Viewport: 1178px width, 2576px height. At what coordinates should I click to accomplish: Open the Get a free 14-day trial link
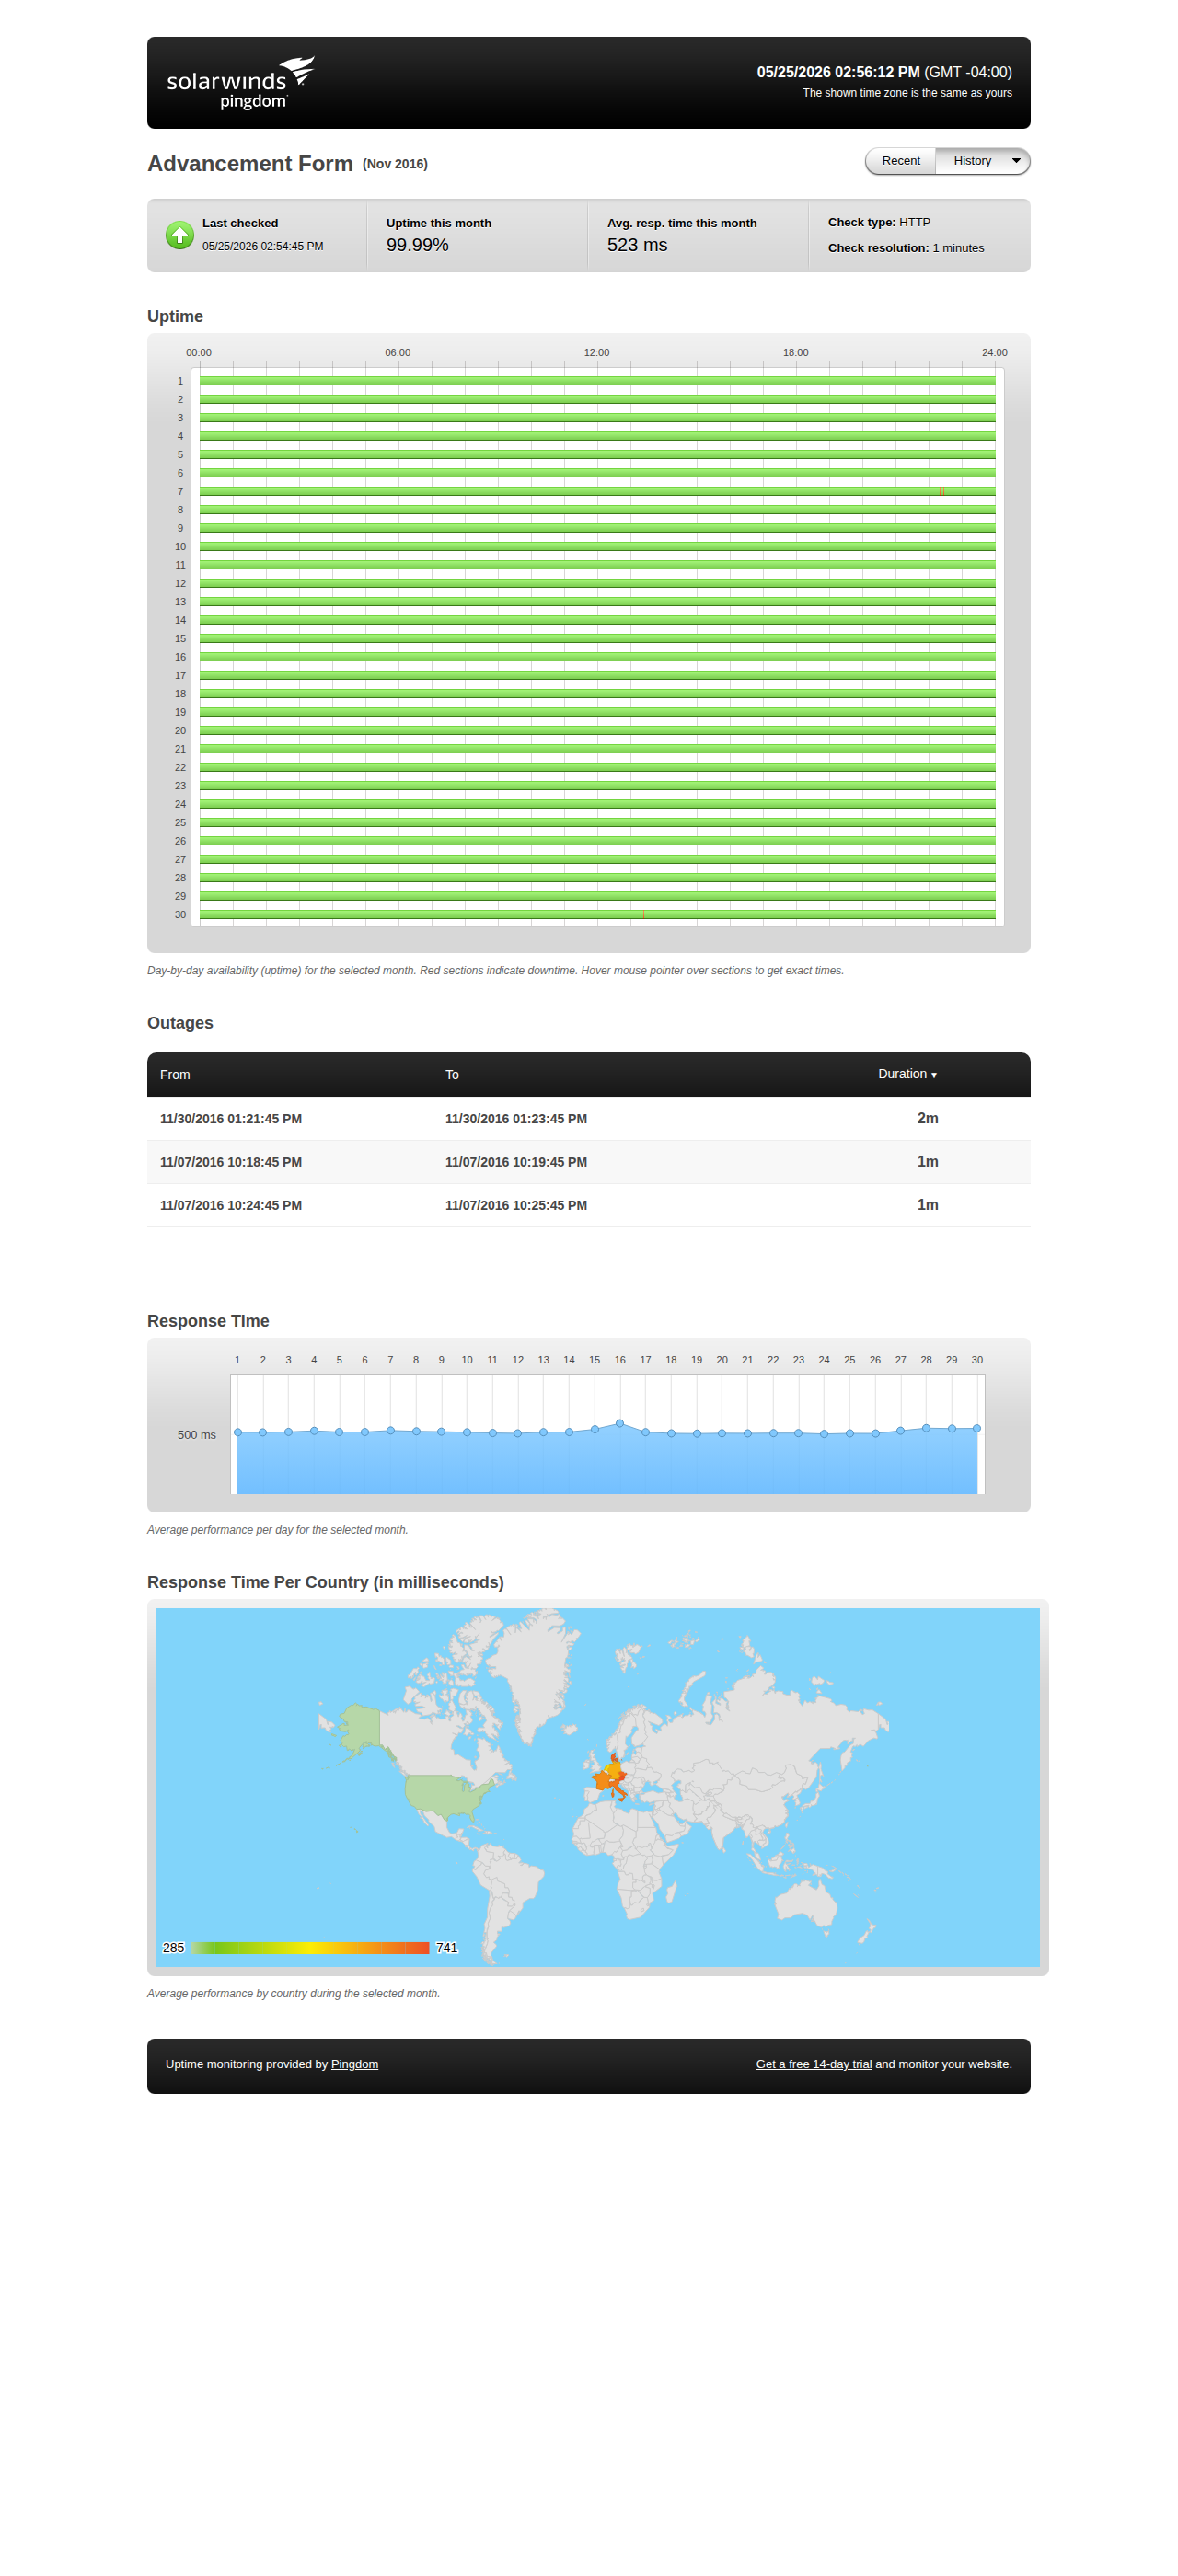(813, 2064)
